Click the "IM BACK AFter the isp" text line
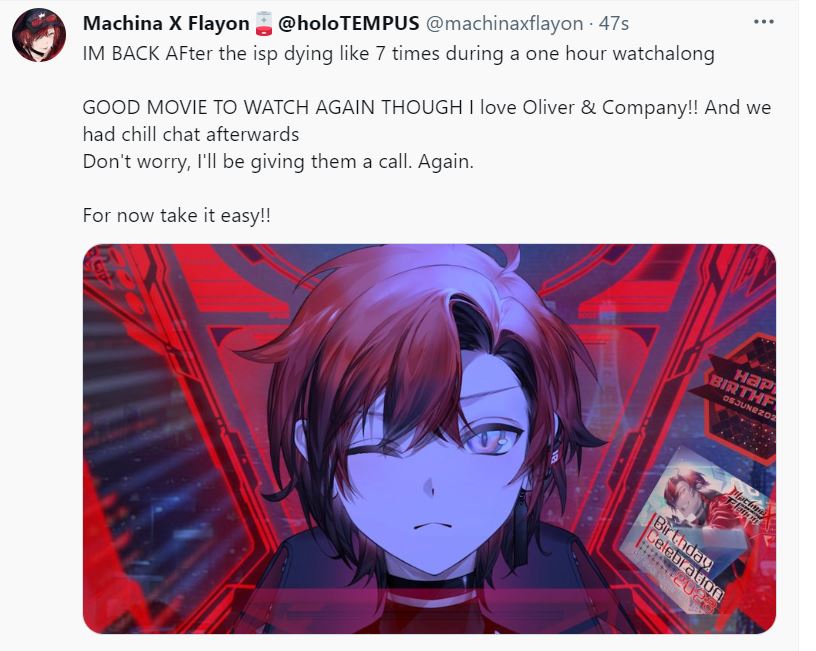The width and height of the screenshot is (816, 651). (398, 54)
